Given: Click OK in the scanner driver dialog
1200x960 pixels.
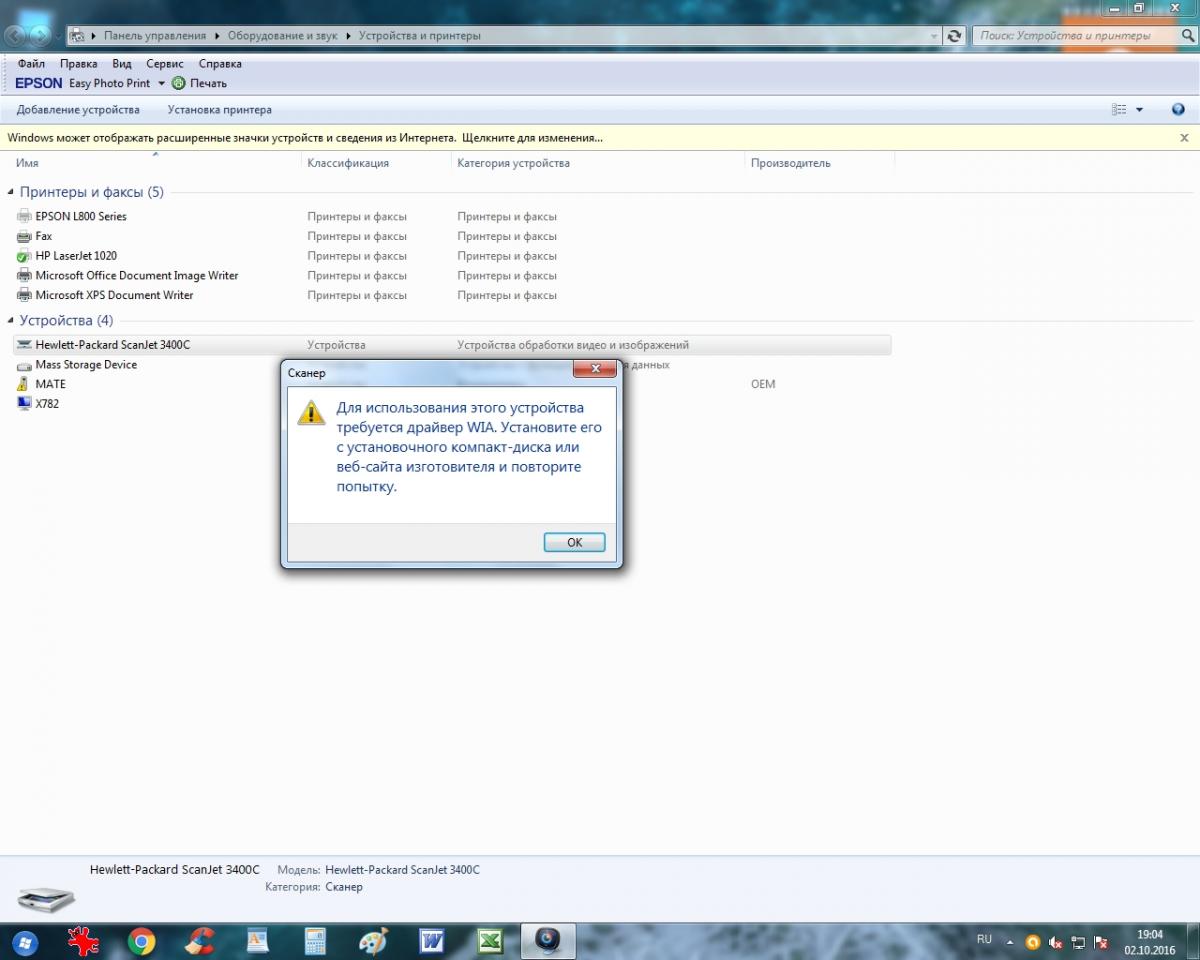Looking at the screenshot, I should click(574, 542).
